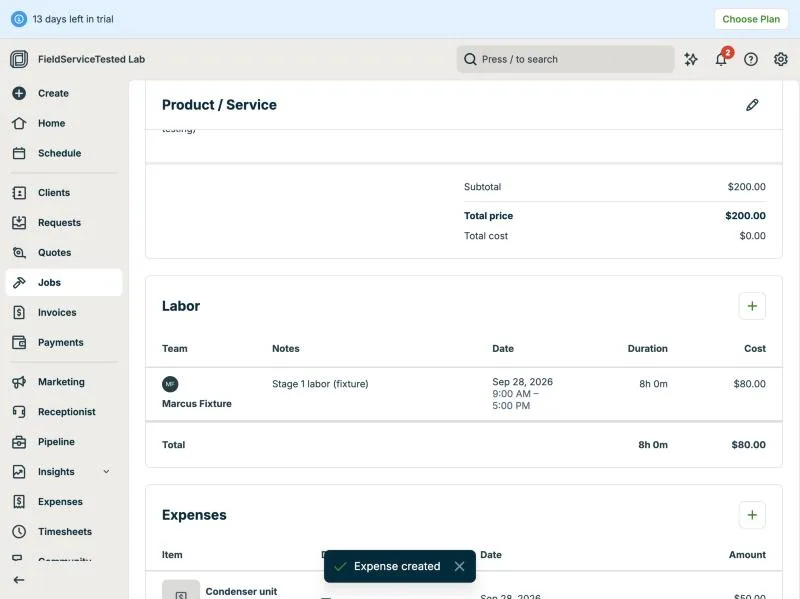800x599 pixels.
Task: Select Jobs in the sidebar
Action: click(x=64, y=282)
